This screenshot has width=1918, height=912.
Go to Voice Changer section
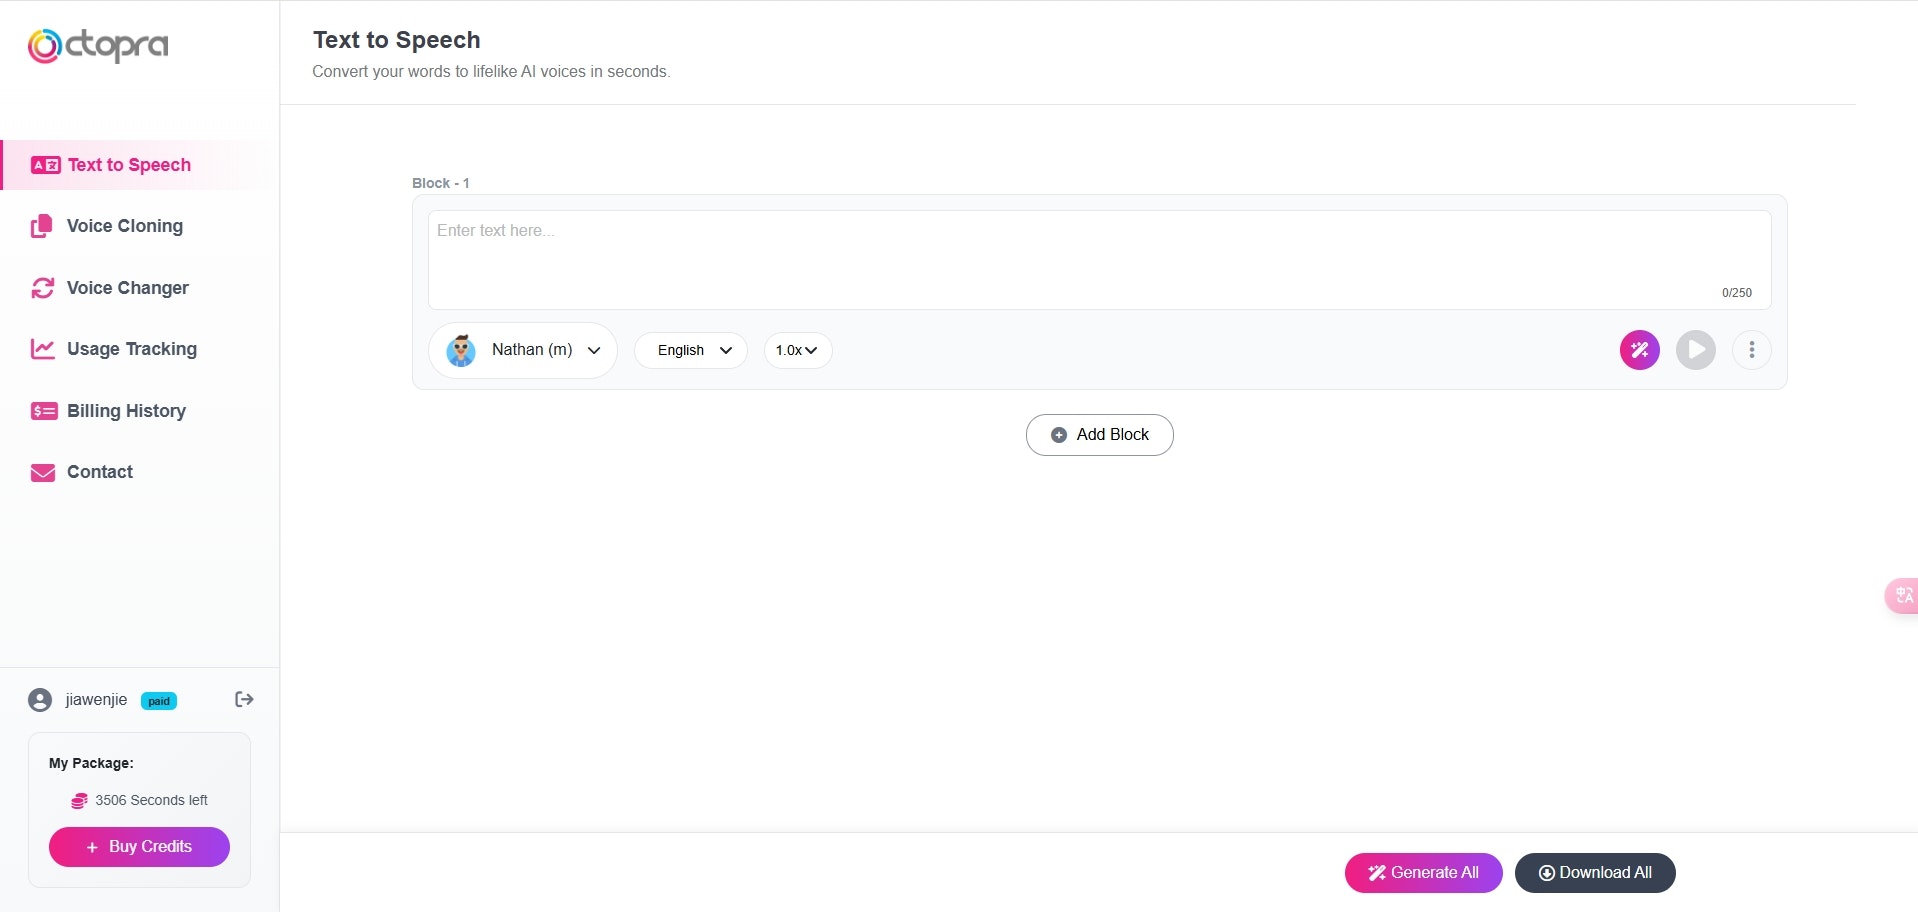(127, 288)
